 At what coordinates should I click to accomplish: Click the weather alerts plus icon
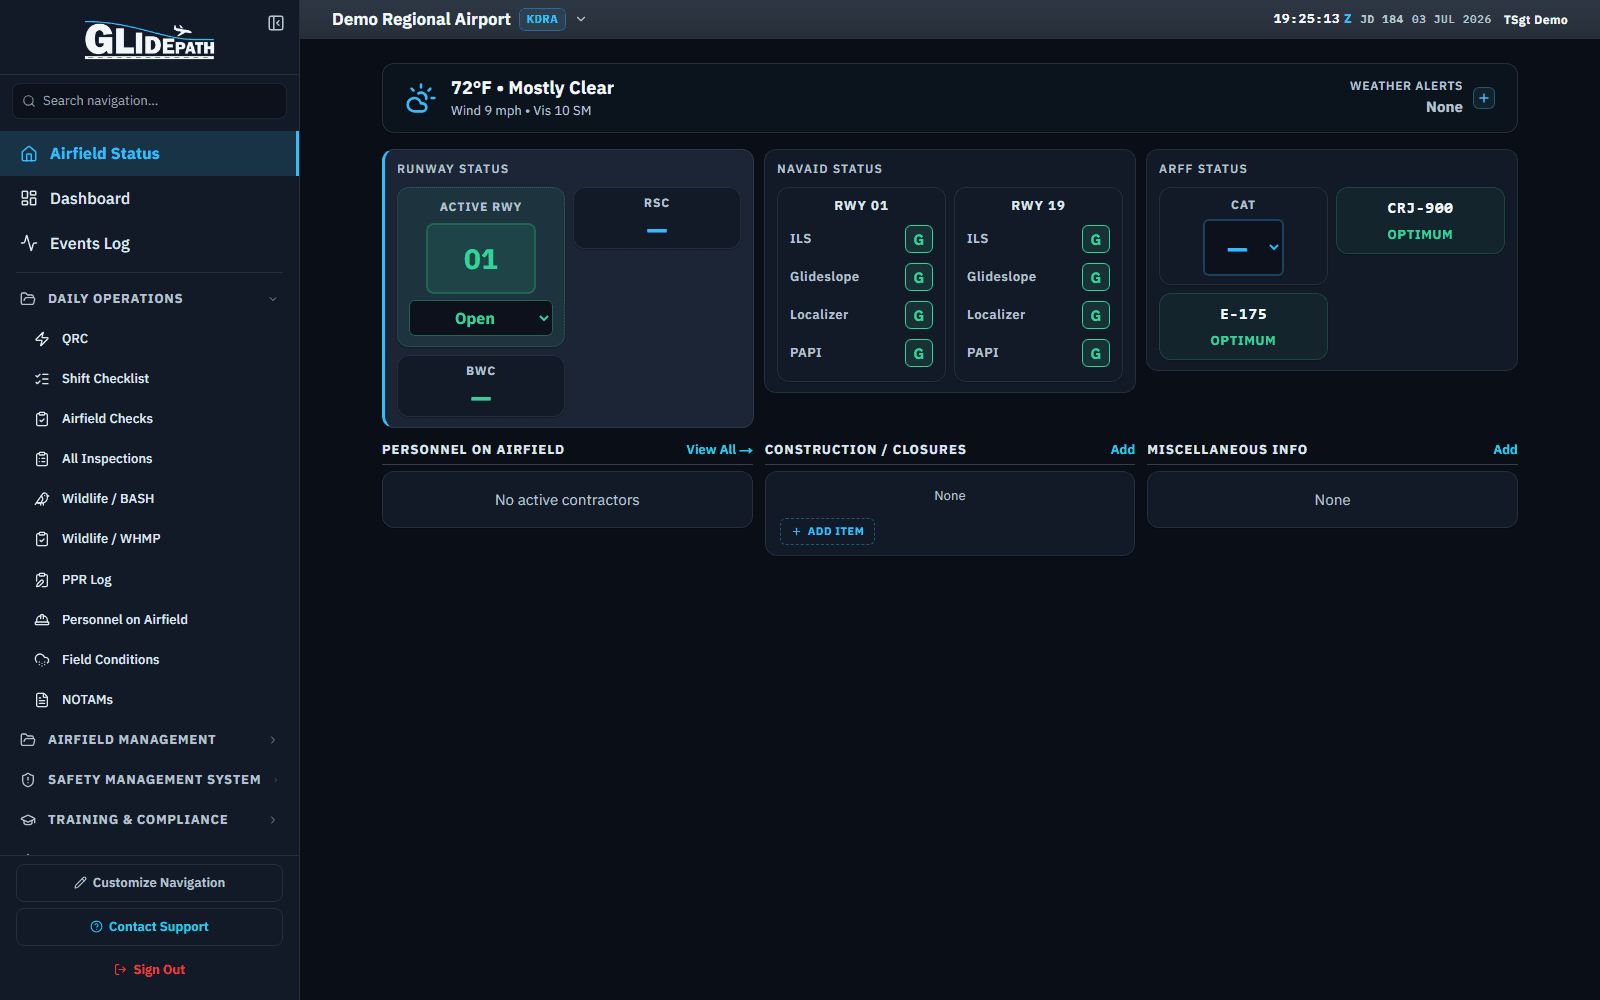[1484, 98]
